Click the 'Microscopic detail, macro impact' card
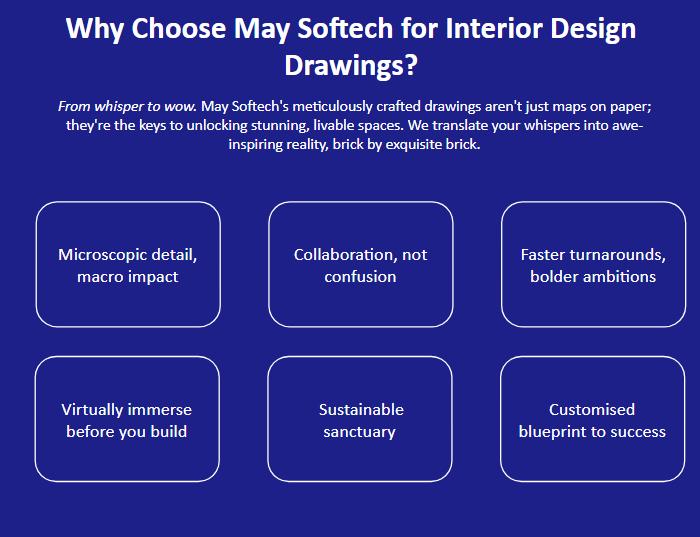This screenshot has width=700, height=537. (128, 265)
